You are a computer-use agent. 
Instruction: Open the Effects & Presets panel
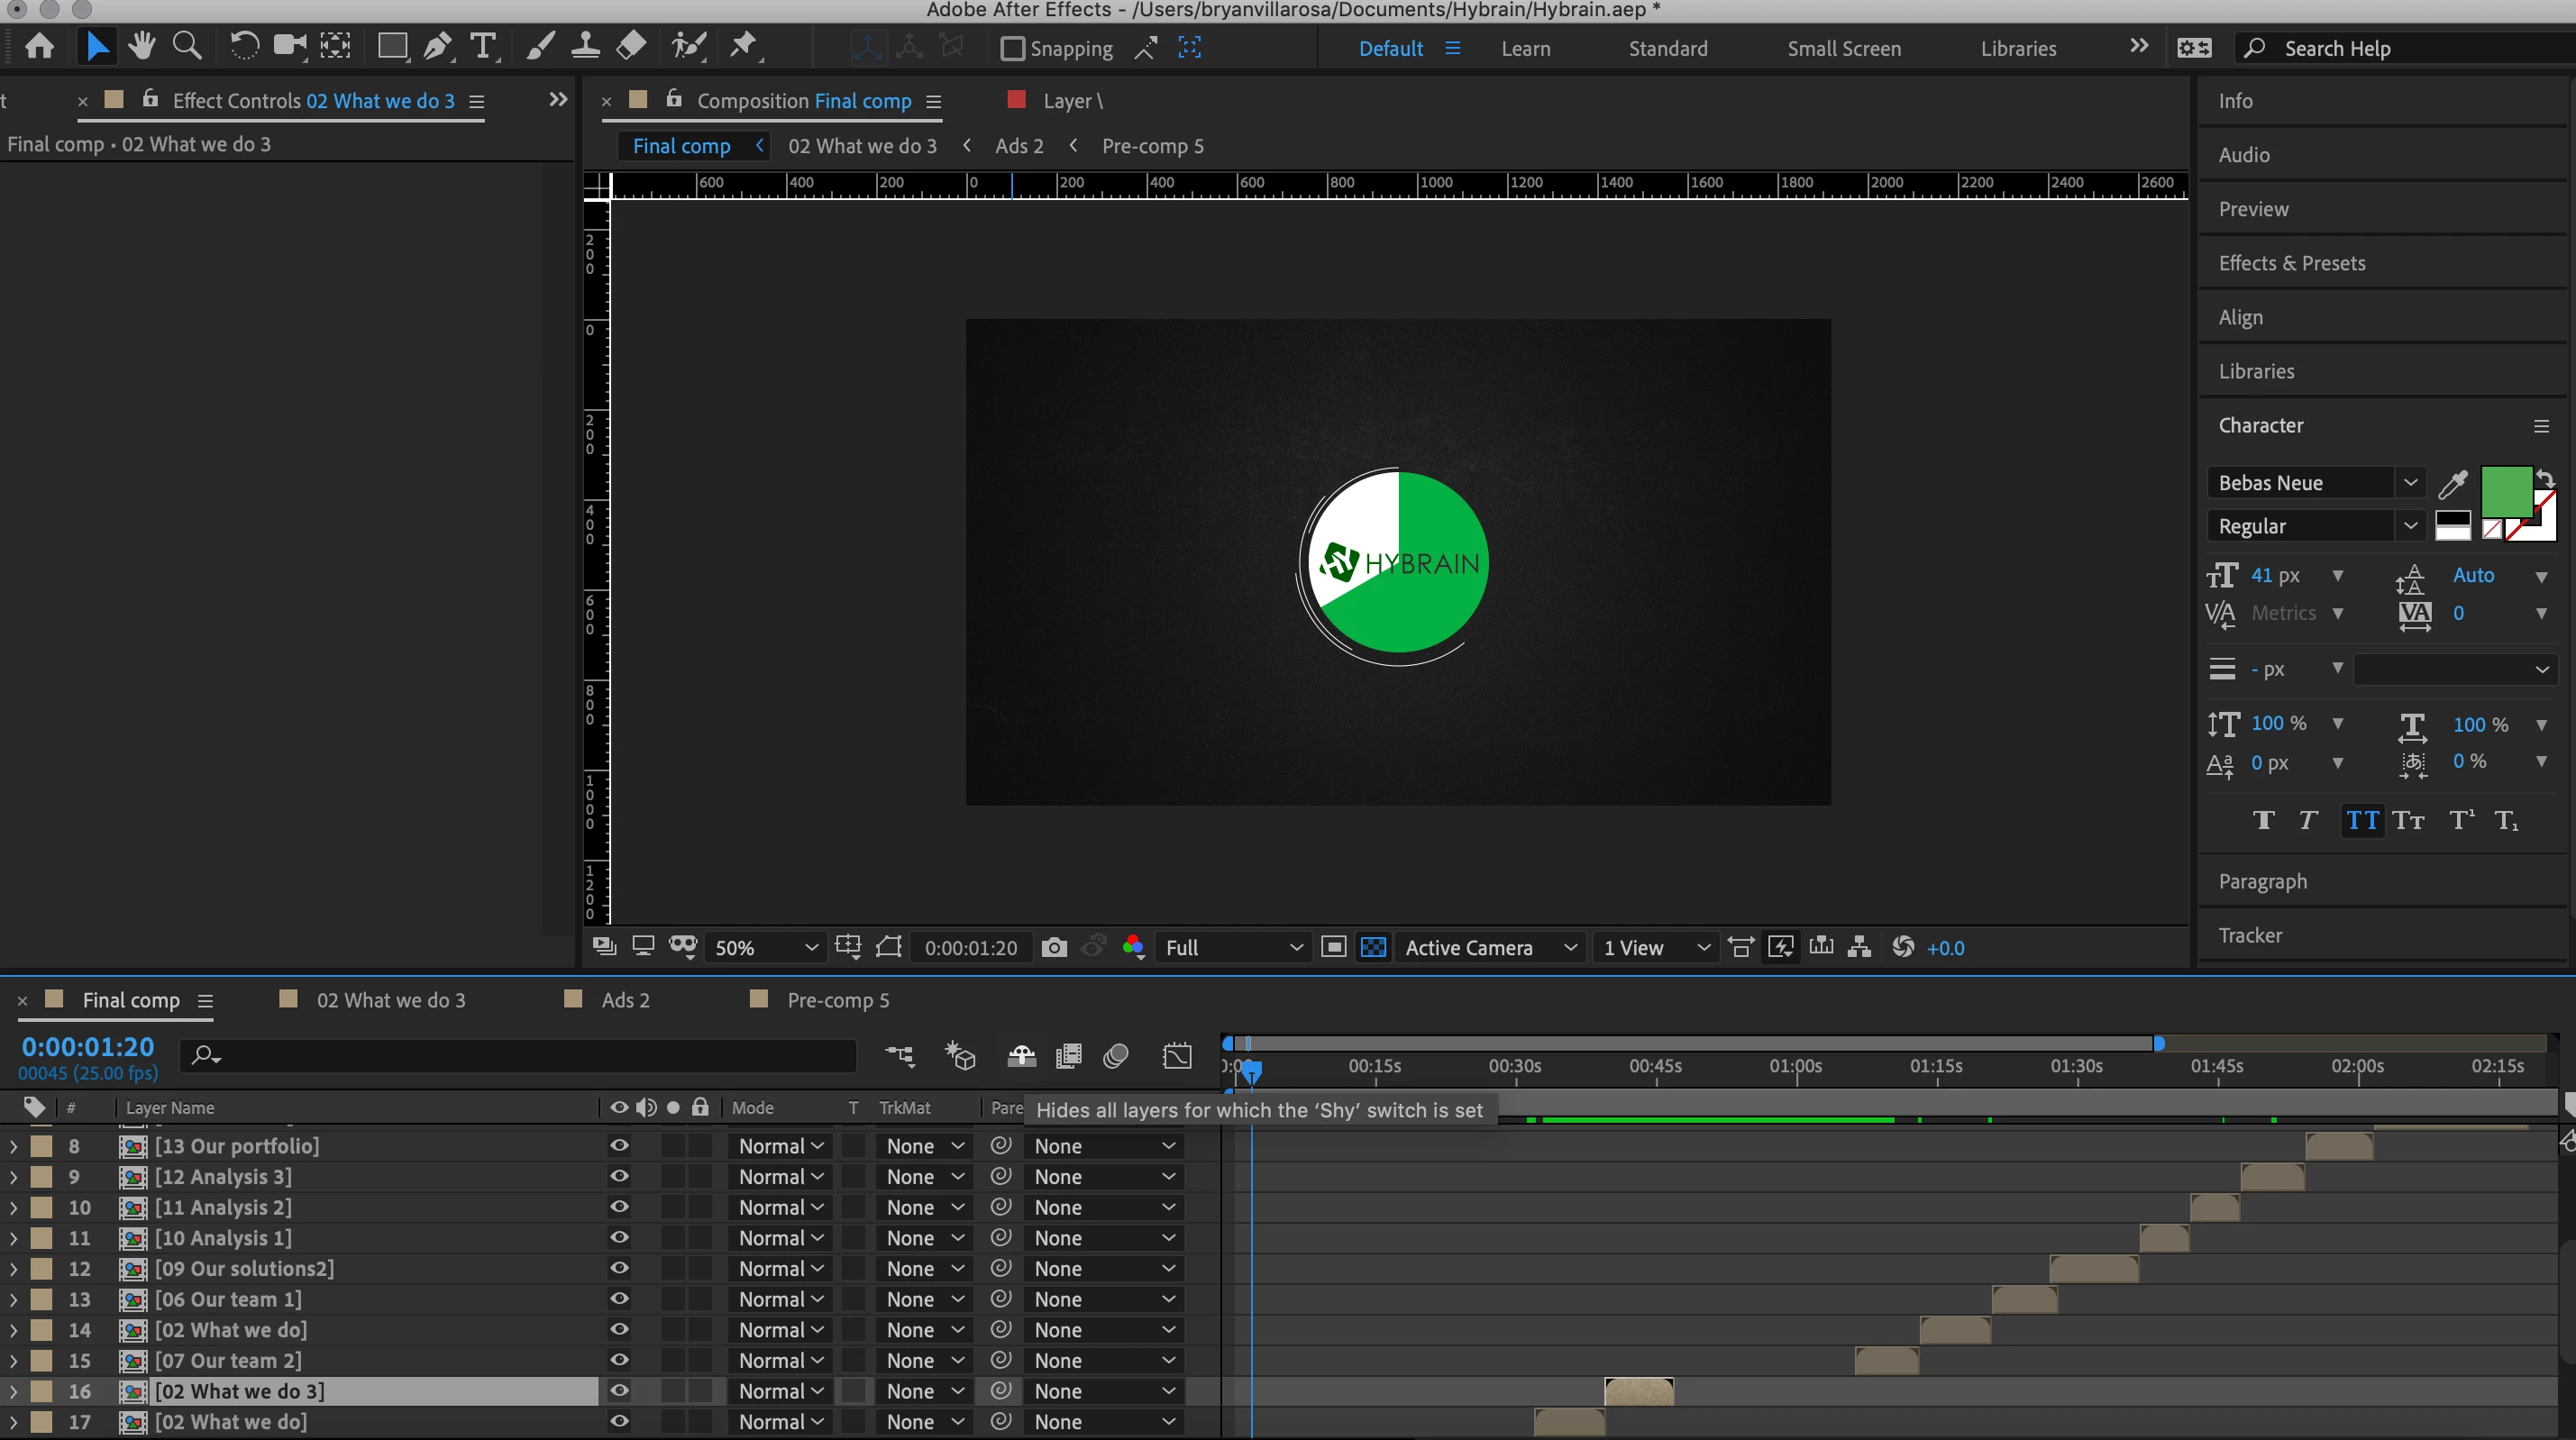point(2291,263)
